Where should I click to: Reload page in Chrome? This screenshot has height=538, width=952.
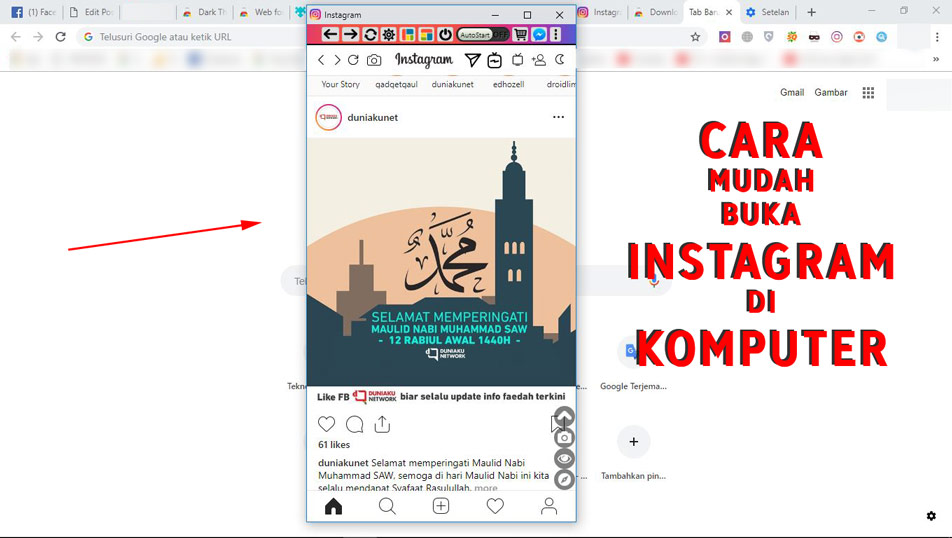[60, 37]
